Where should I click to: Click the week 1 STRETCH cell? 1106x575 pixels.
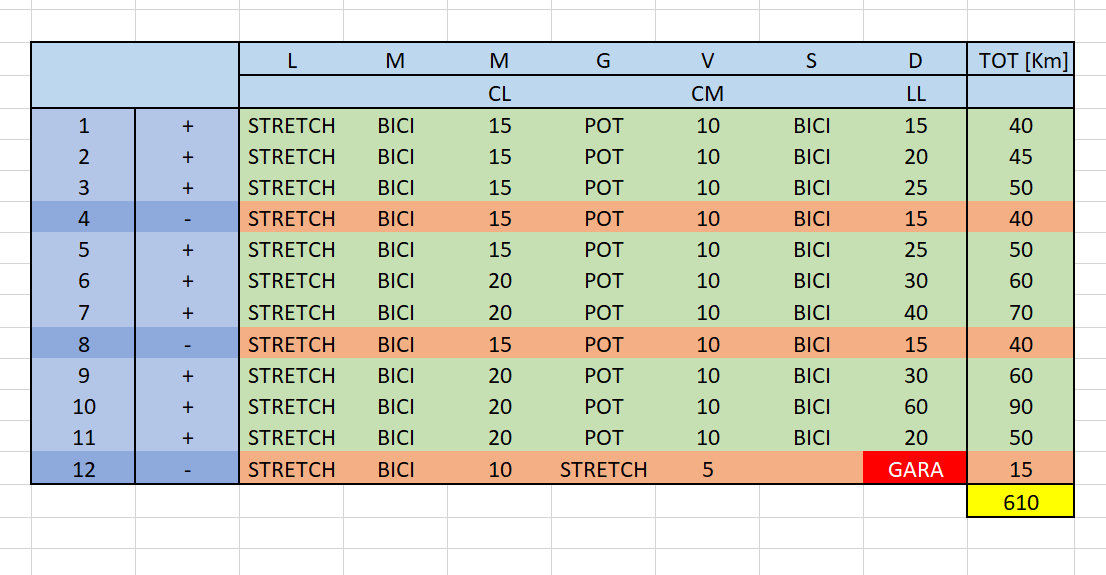point(291,125)
